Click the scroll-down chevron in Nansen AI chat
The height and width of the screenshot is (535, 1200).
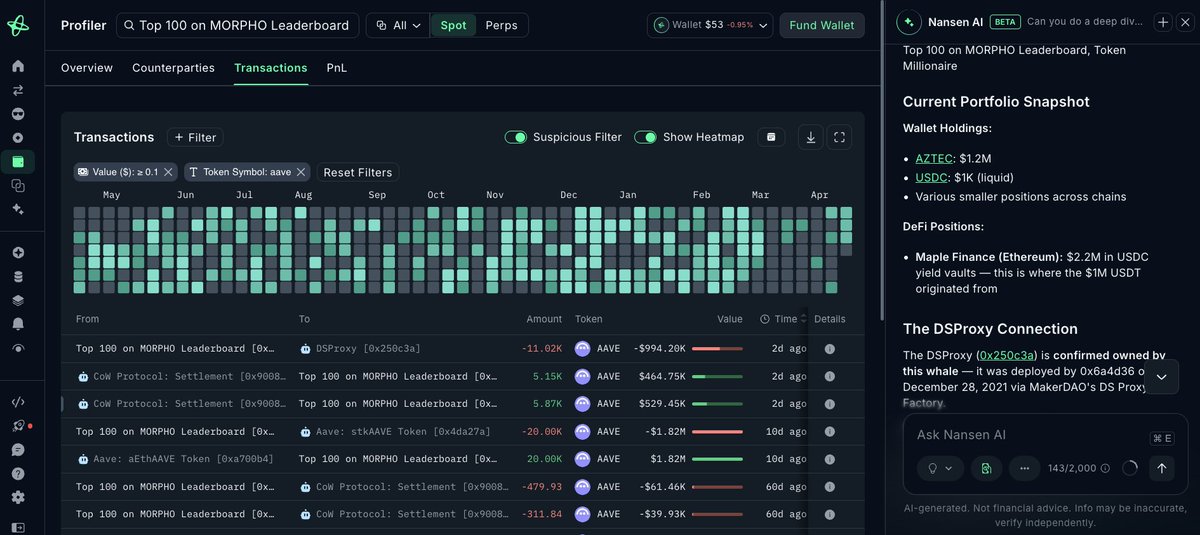pyautogui.click(x=1161, y=377)
